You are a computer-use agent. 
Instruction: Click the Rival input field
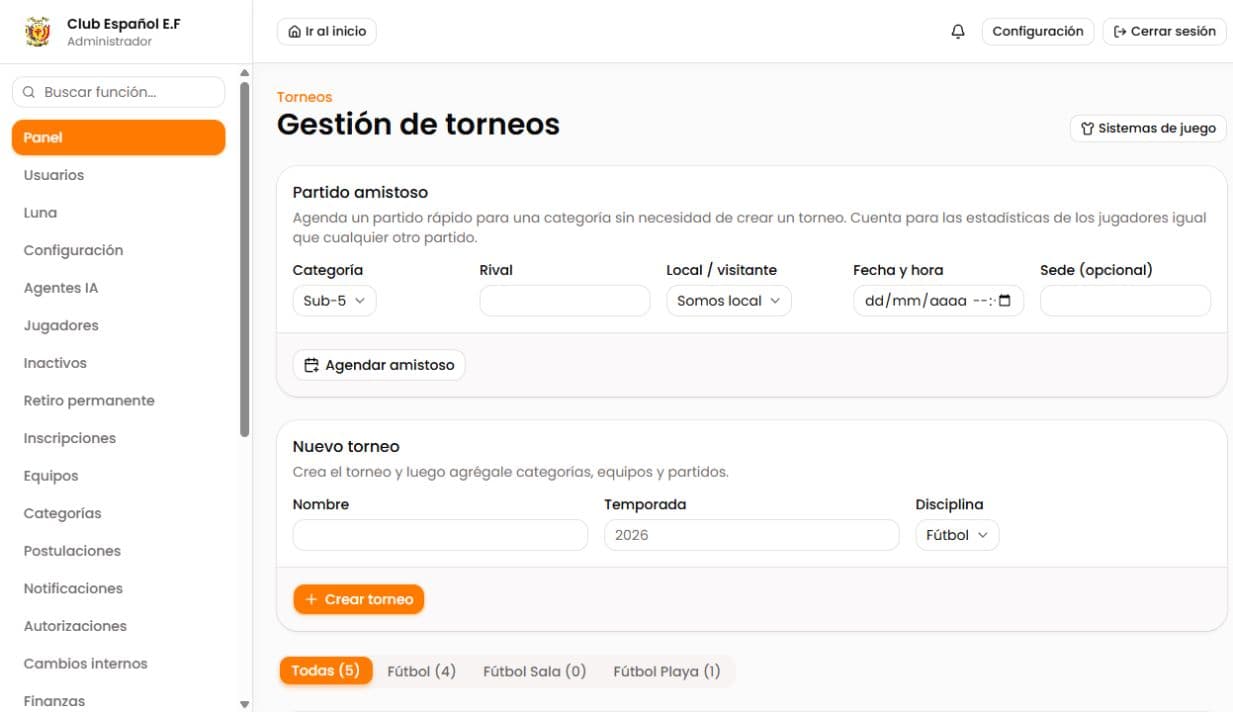click(565, 301)
